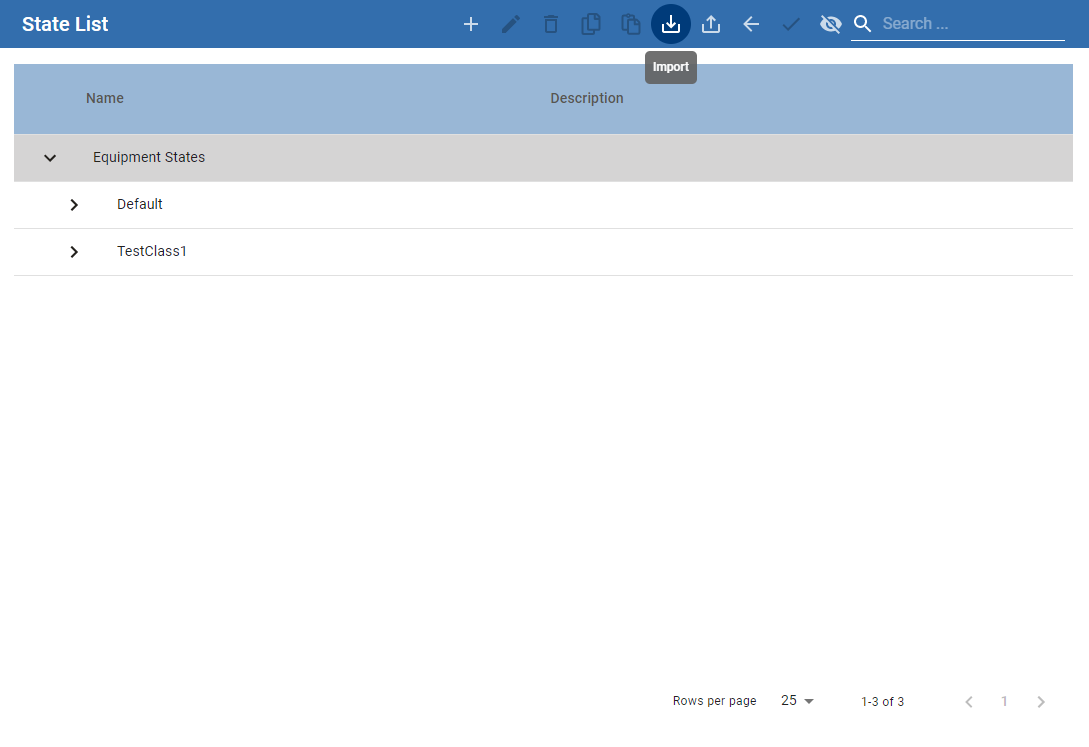
Task: Open the Rows per page dropdown
Action: pos(798,701)
